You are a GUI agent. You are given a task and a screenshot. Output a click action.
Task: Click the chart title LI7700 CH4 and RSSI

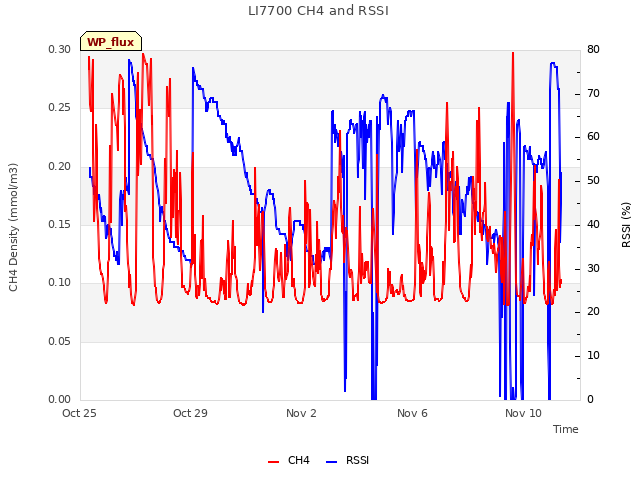coord(318,11)
